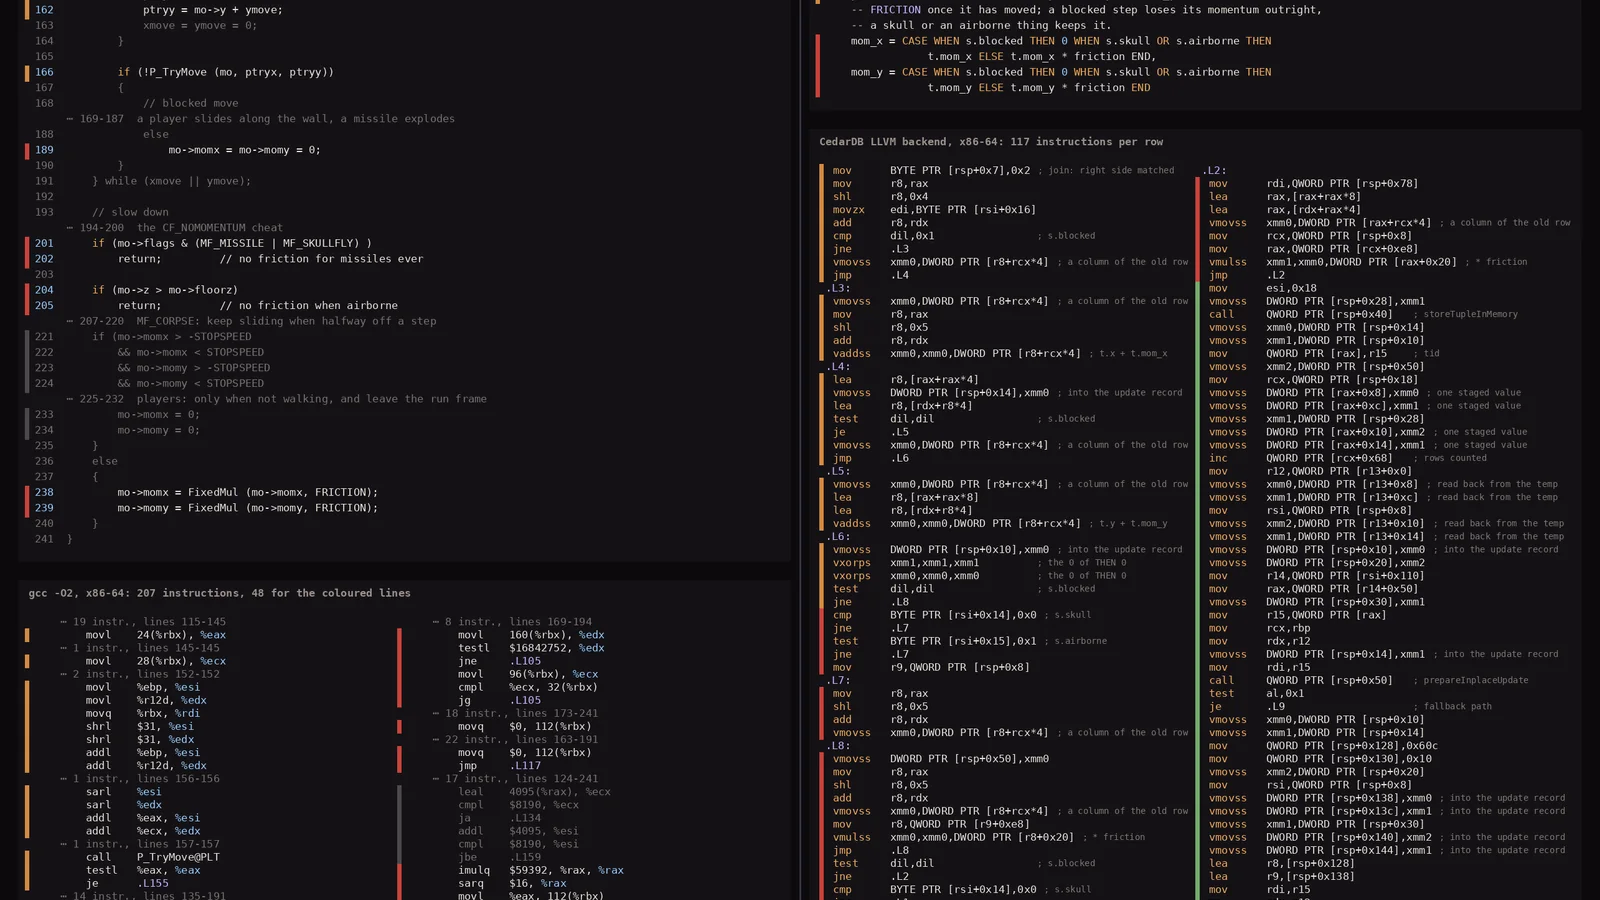The image size is (1600, 900).
Task: Click the '; rows counted' comment
Action: pos(1449,458)
